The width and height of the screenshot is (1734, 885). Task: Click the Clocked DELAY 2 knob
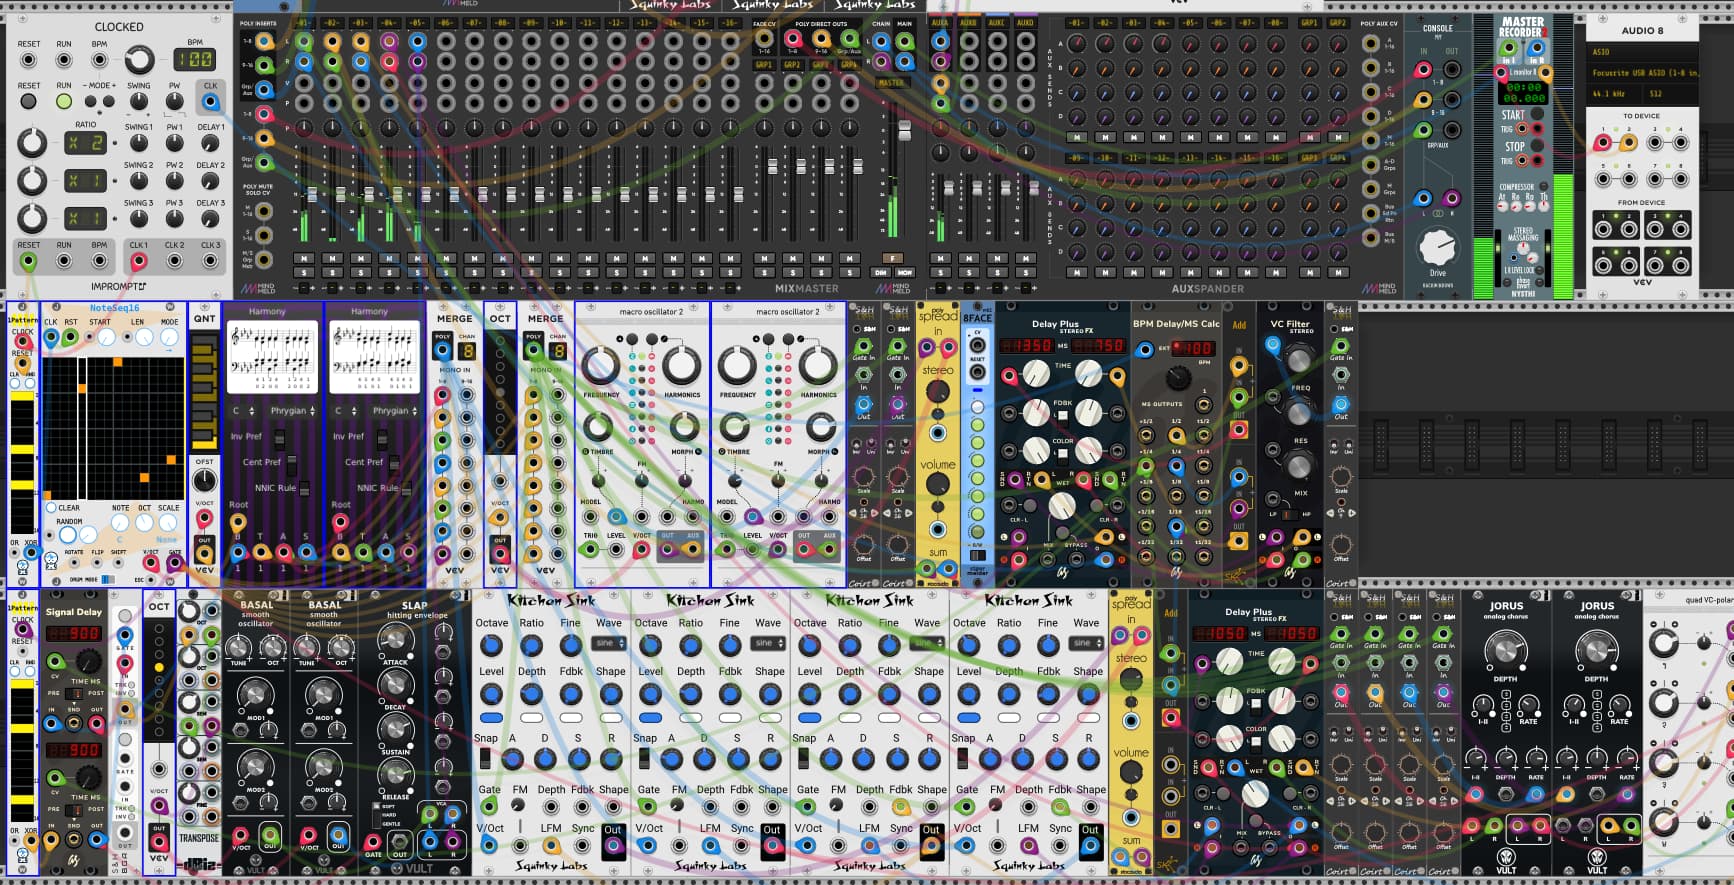point(210,181)
